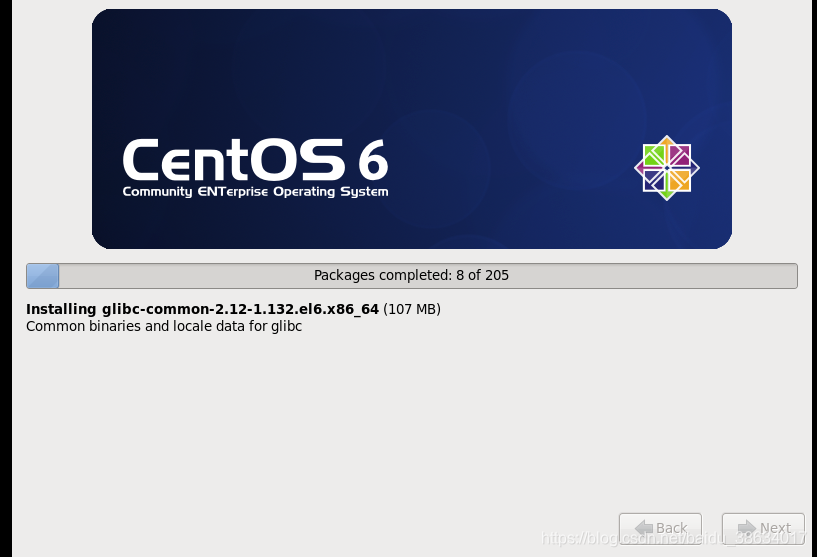
Task: Select "Packages completed: 8 of 205" text
Action: click(411, 275)
